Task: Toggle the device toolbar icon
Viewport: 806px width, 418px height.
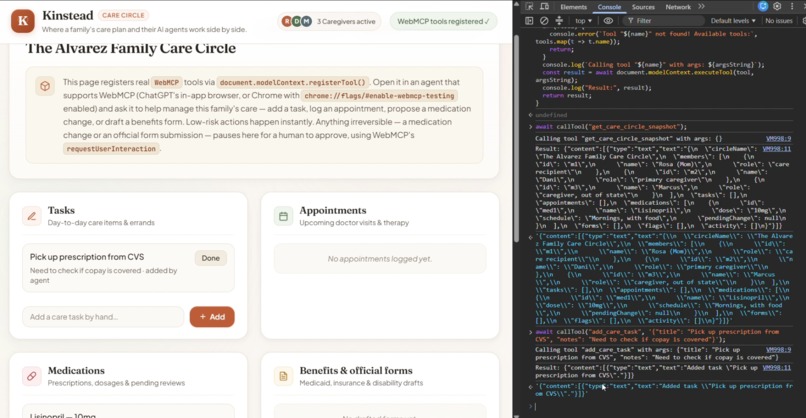Action: pos(544,7)
